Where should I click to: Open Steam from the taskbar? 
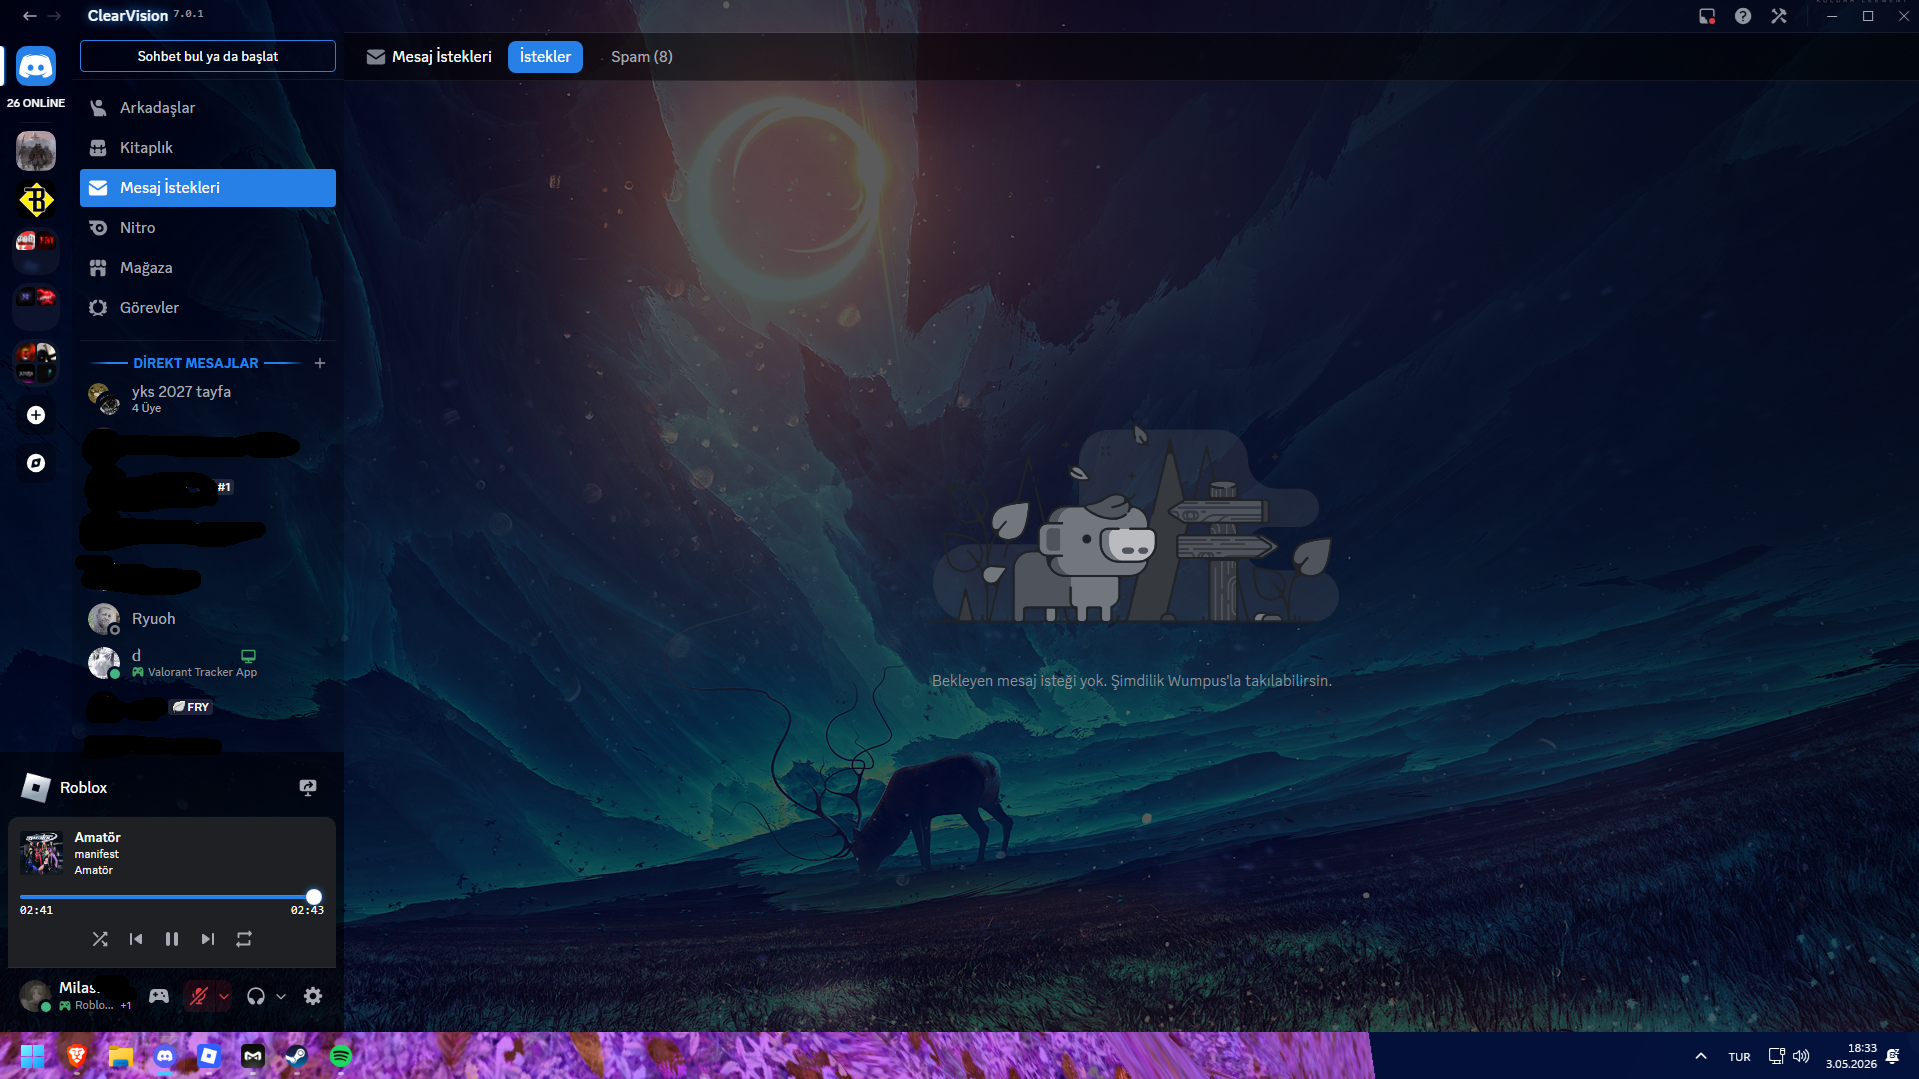(x=297, y=1056)
